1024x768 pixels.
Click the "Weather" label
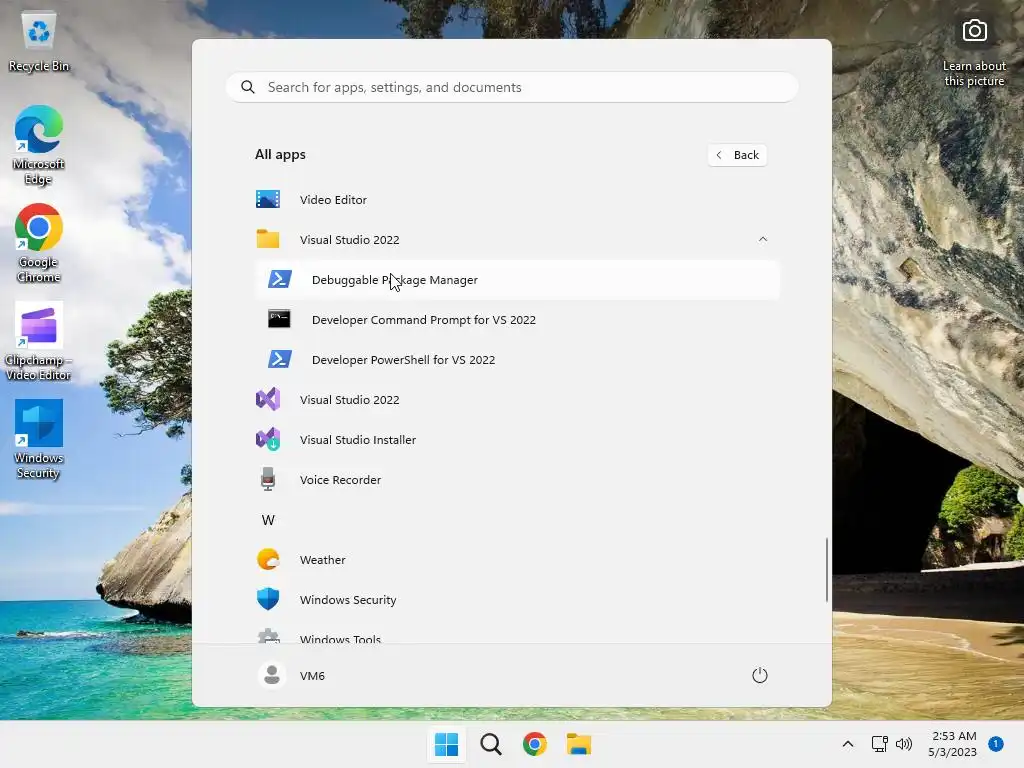[x=323, y=560]
